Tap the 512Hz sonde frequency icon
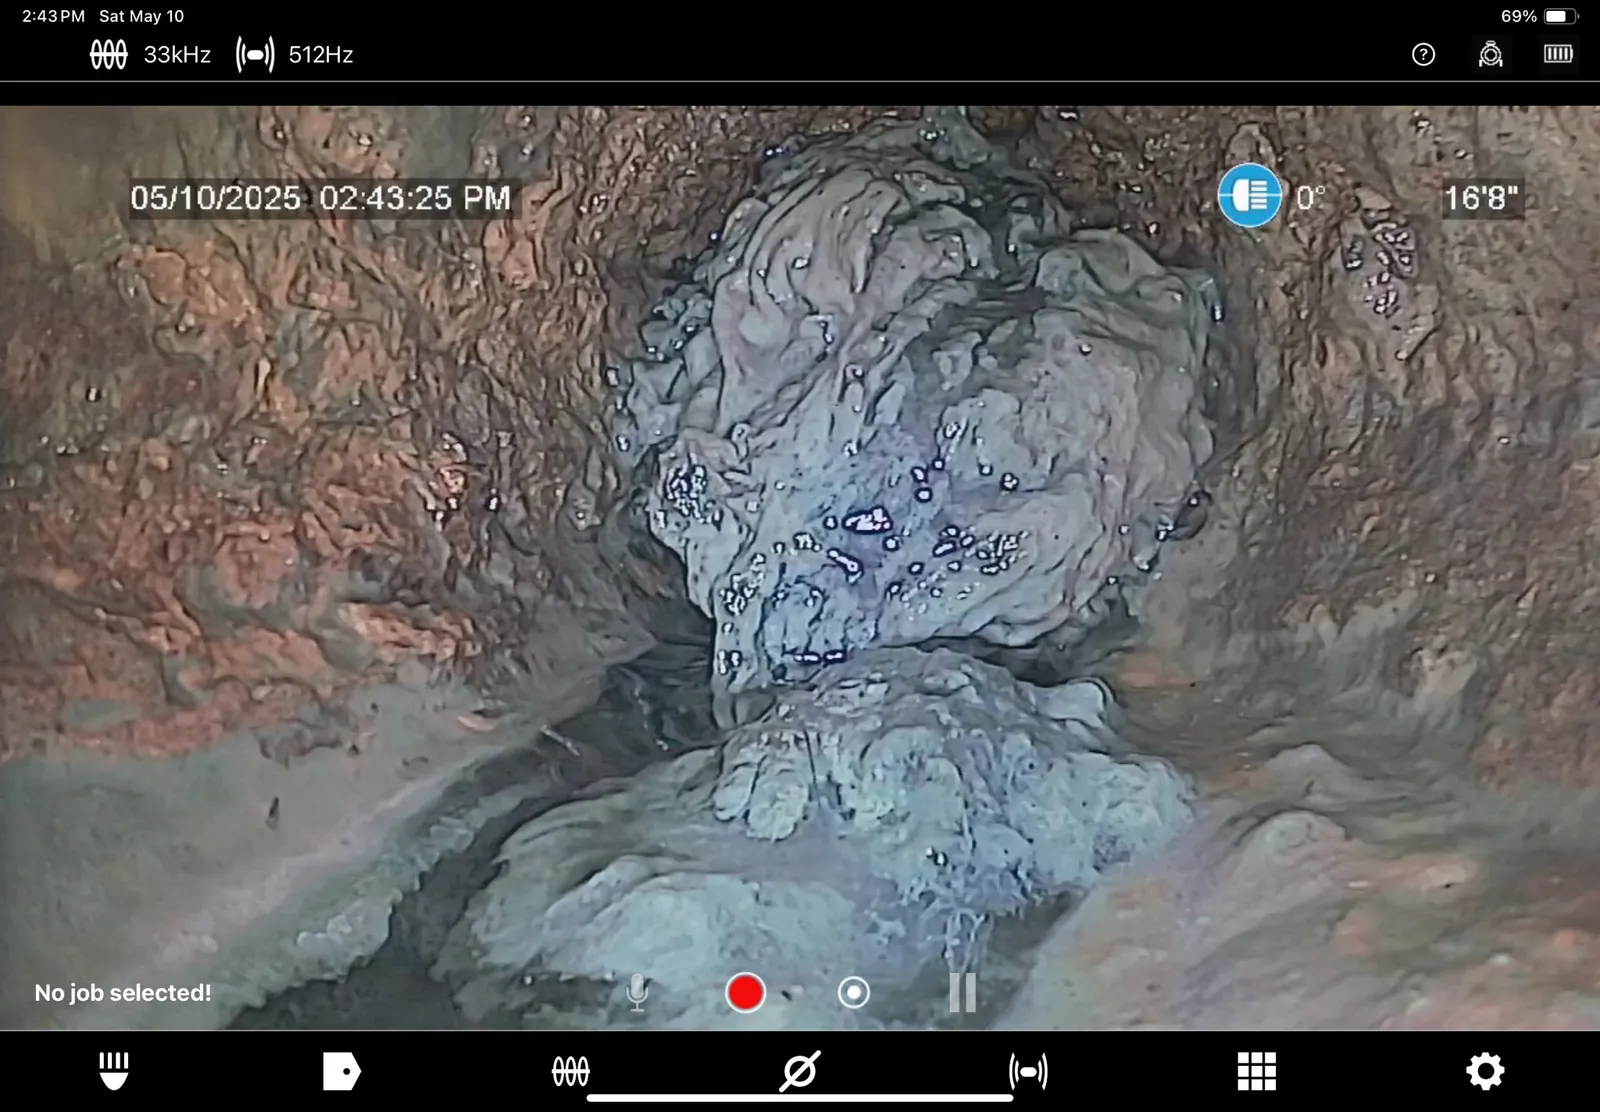Screen dimensions: 1600x1112 [255, 55]
